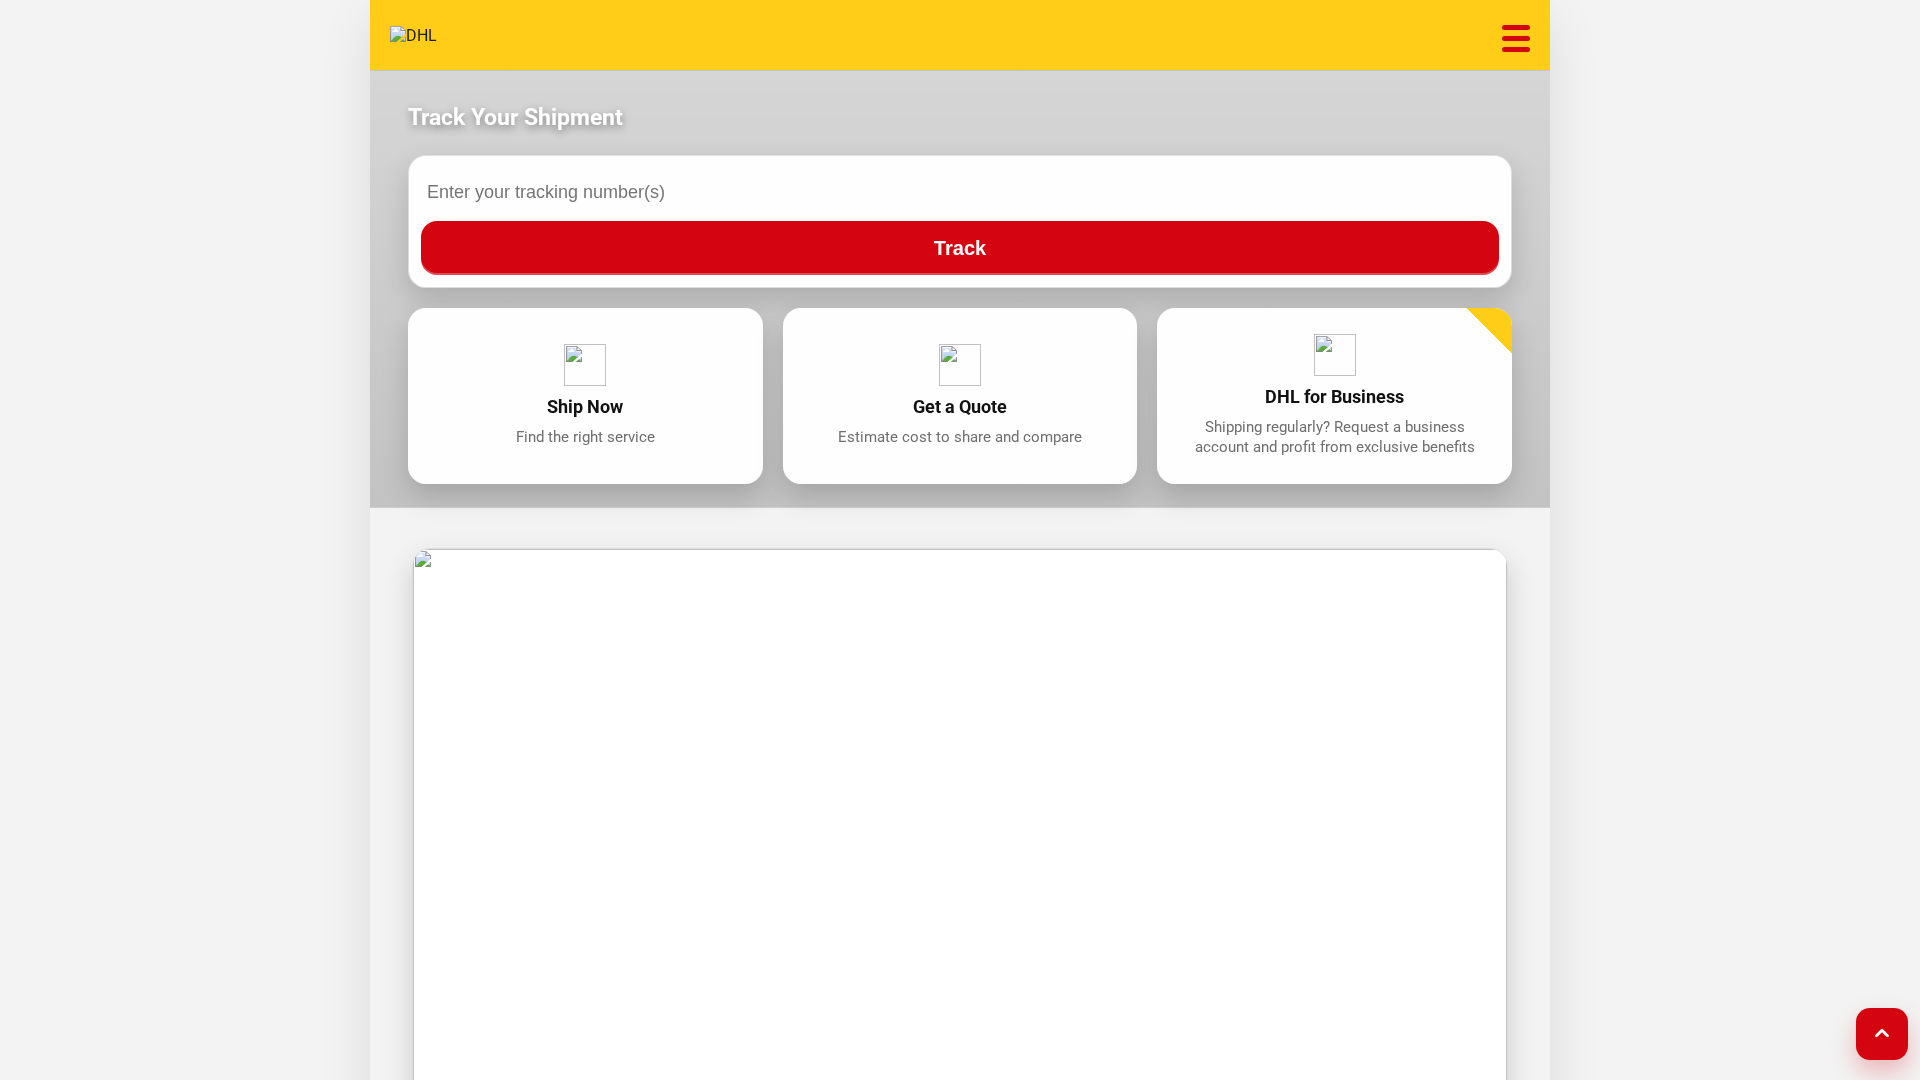
Task: Click the 'Track Your Shipment' heading
Action: (515, 117)
